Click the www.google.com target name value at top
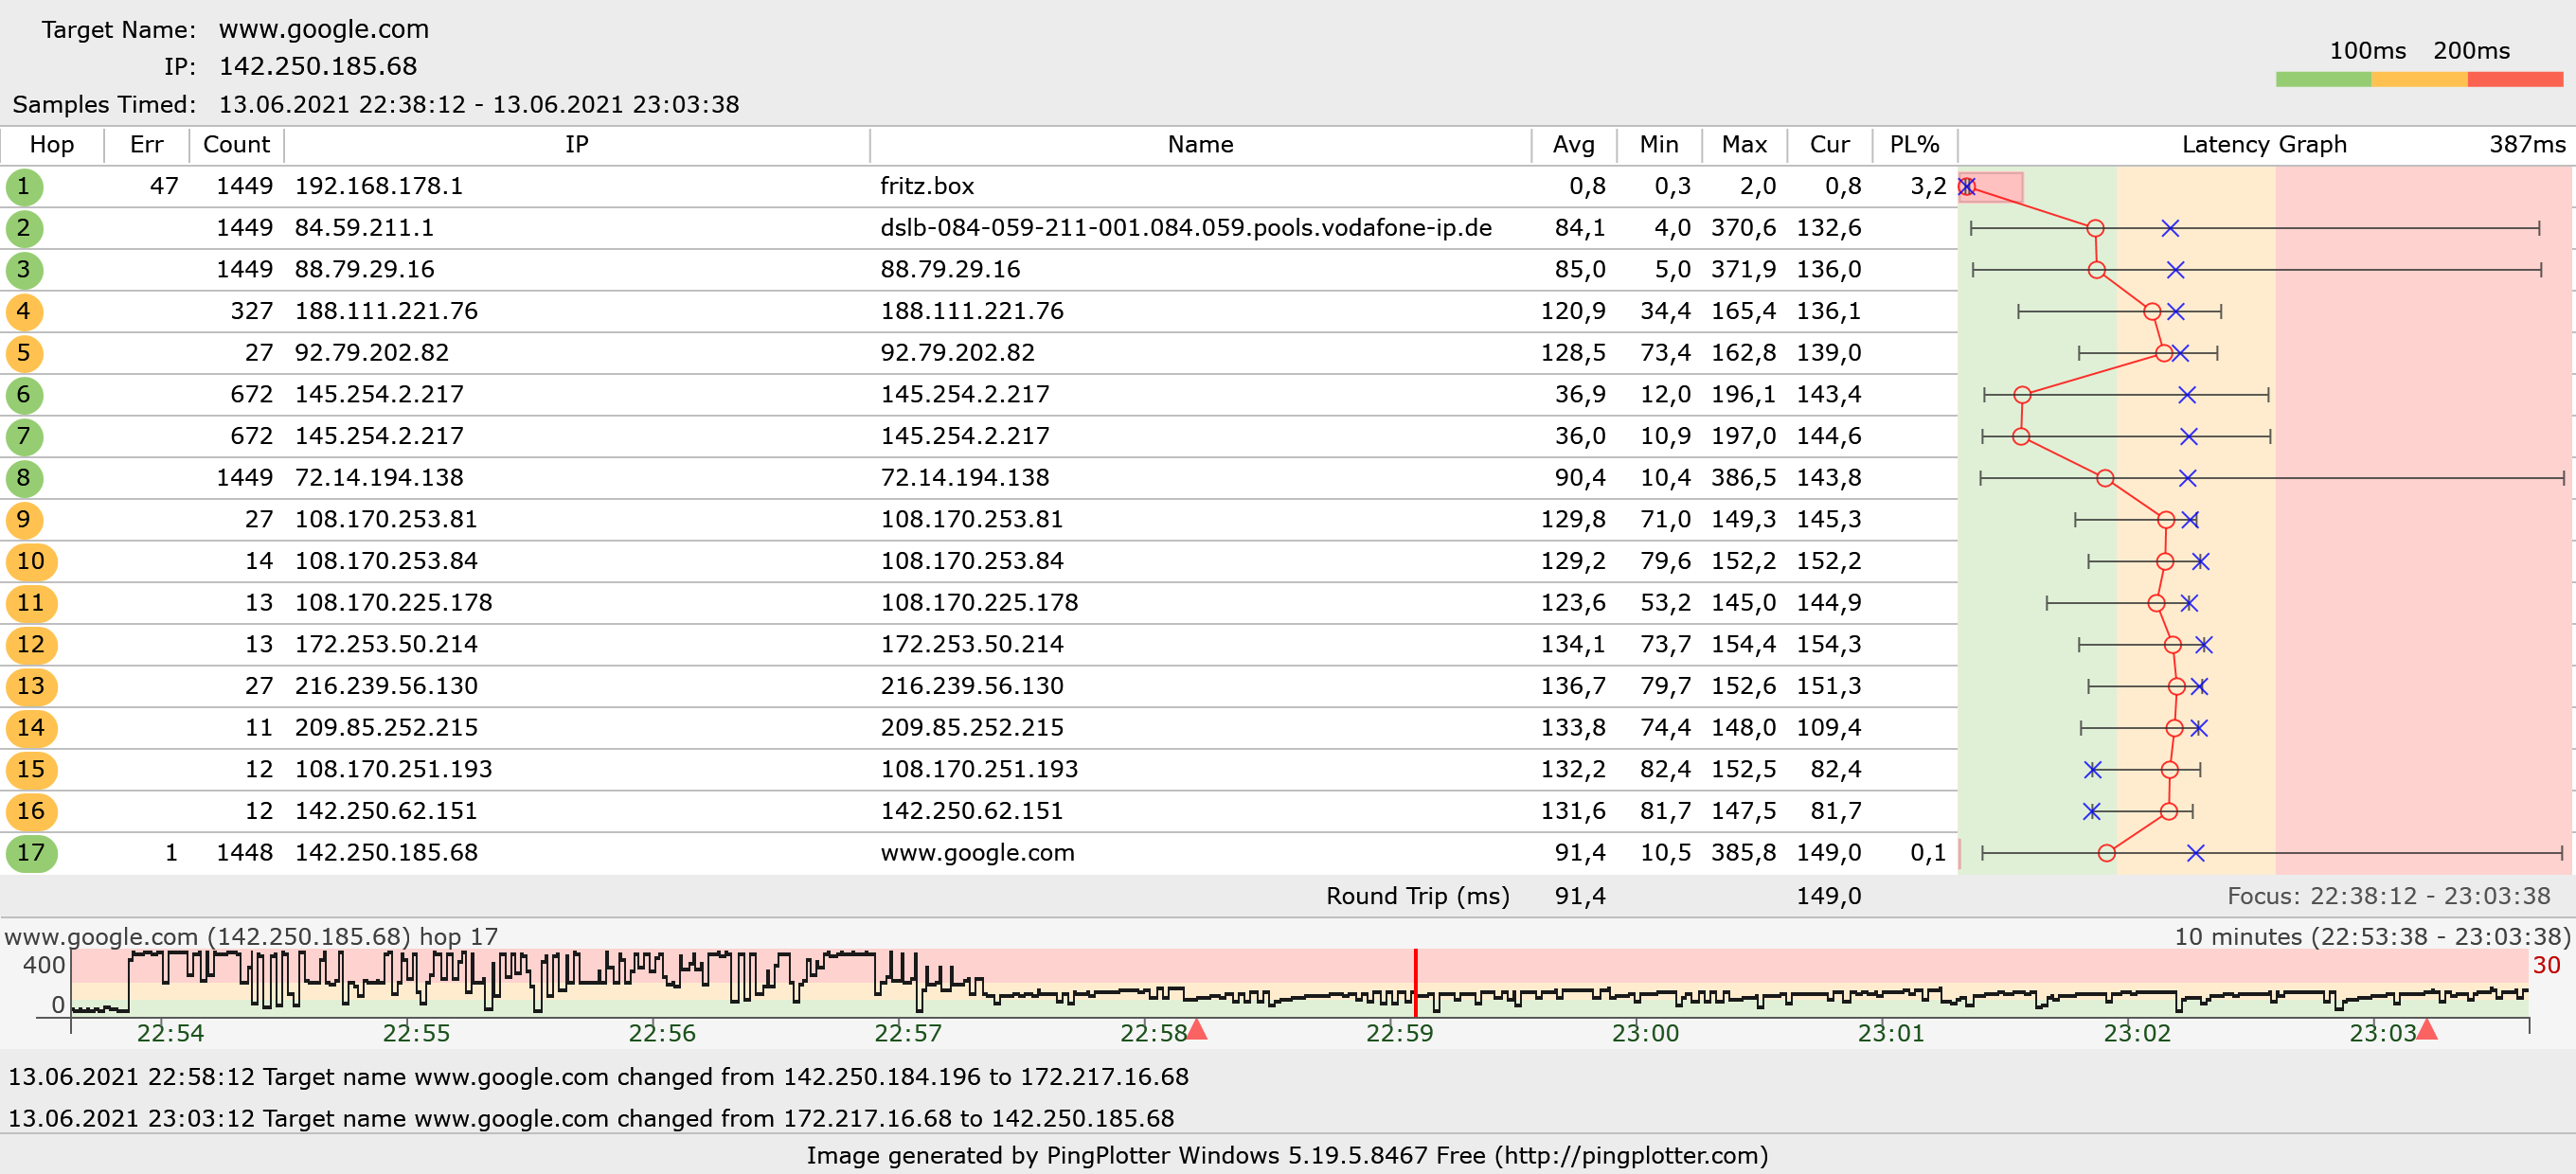2576x1174 pixels. tap(324, 29)
